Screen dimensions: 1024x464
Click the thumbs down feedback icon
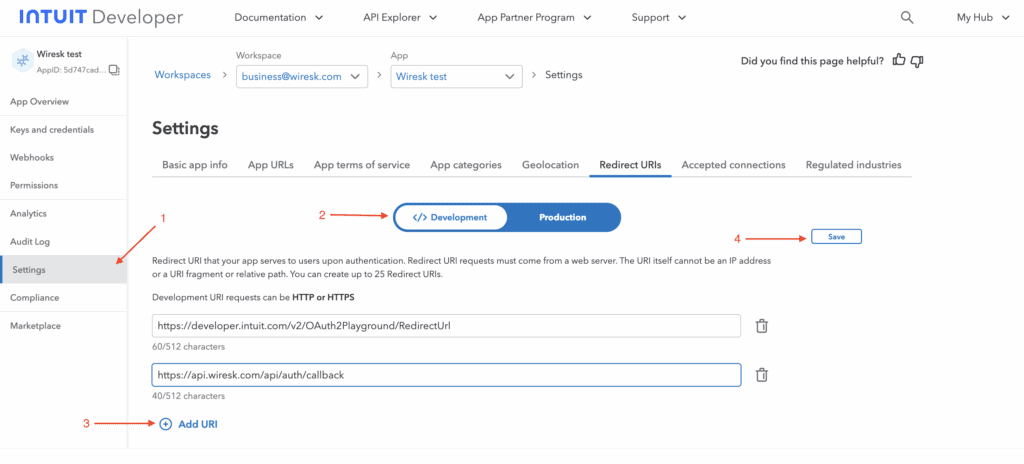917,61
